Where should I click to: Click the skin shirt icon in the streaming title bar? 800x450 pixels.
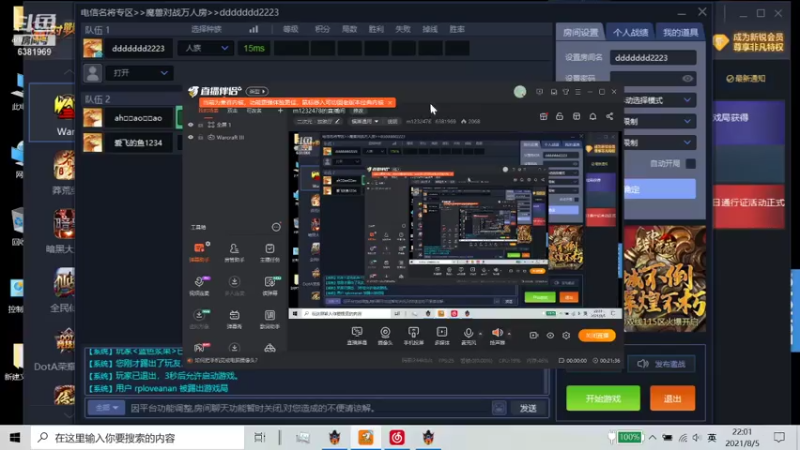[x=566, y=92]
